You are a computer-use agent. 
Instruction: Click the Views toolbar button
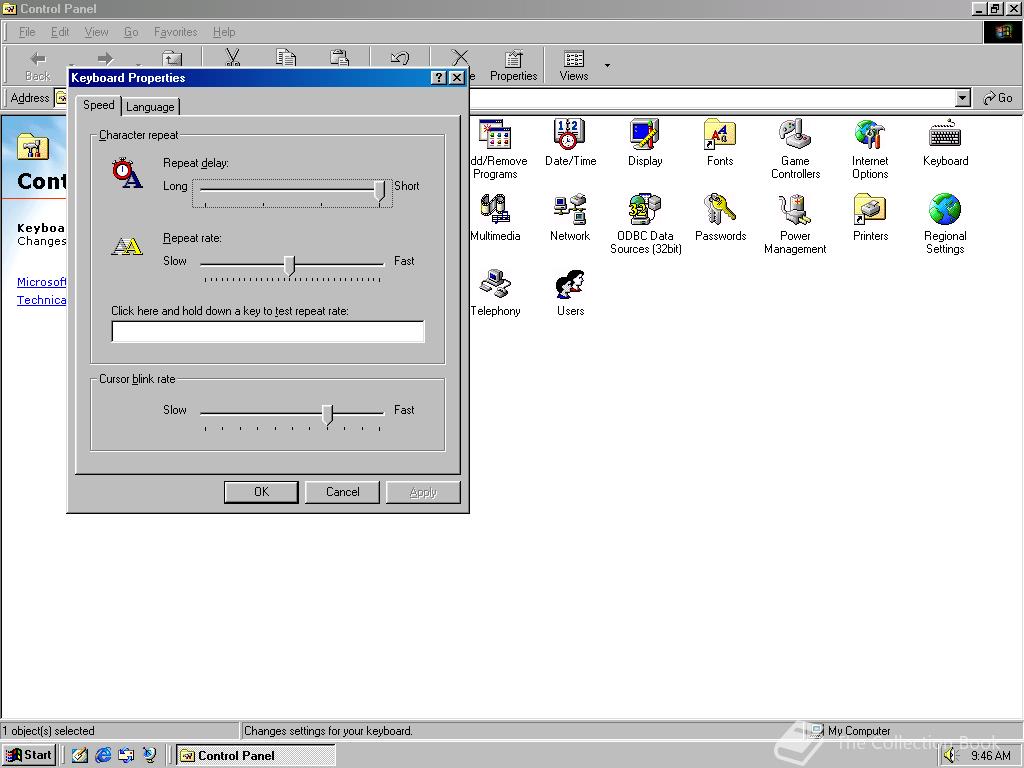573,65
